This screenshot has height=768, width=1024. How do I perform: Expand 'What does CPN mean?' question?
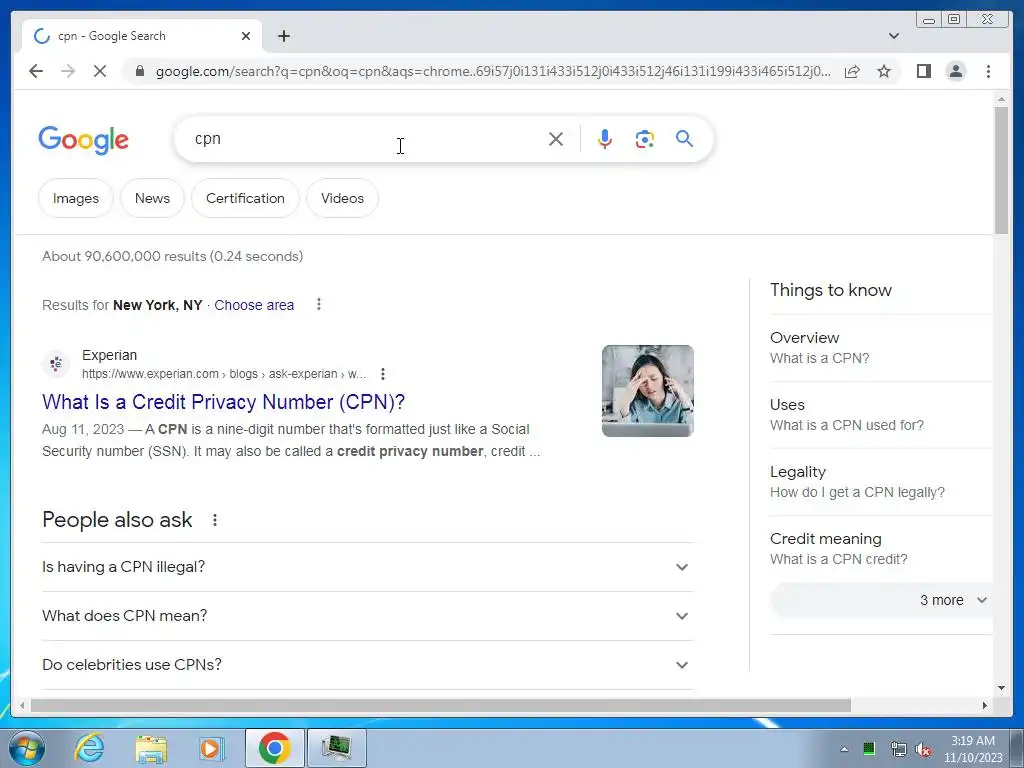[x=368, y=616]
